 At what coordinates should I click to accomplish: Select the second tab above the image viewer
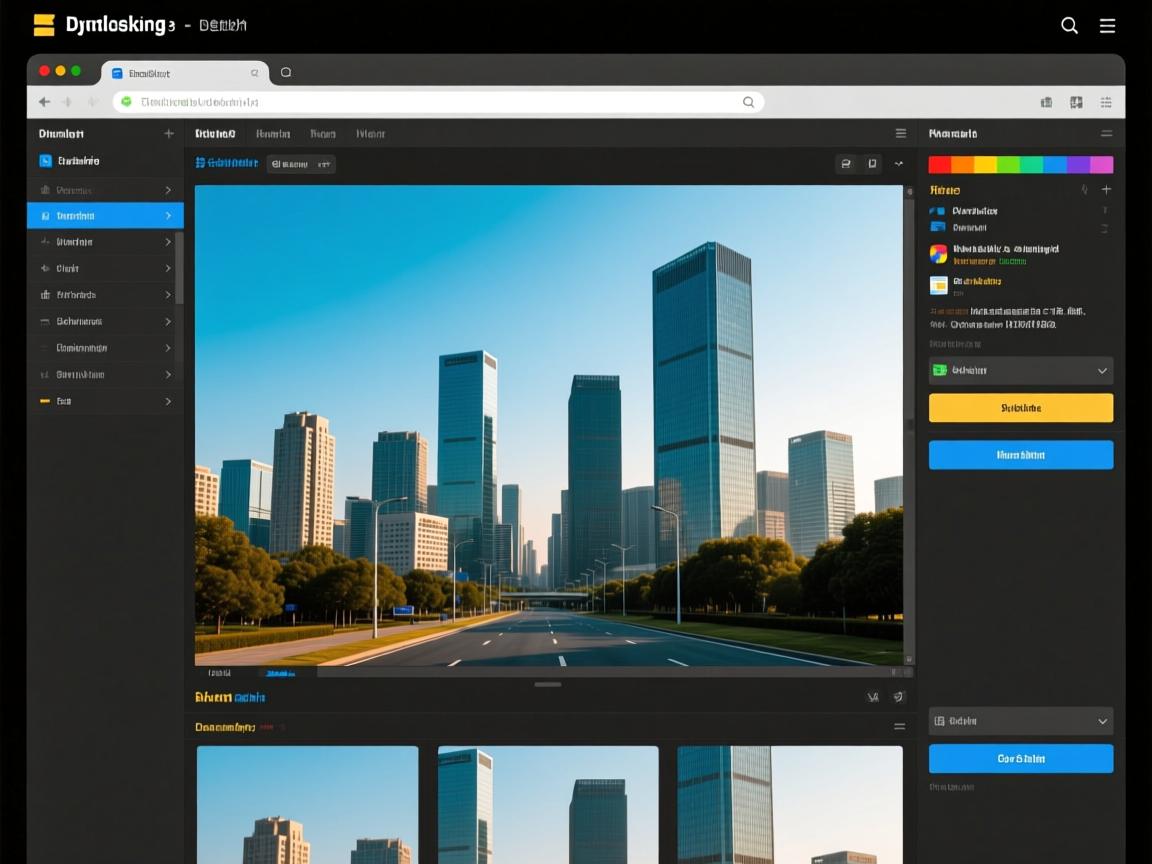(273, 134)
